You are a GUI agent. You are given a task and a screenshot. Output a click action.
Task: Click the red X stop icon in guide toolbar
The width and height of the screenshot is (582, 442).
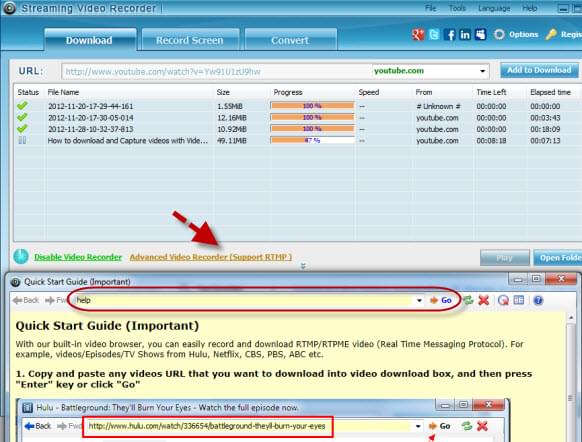pos(484,300)
